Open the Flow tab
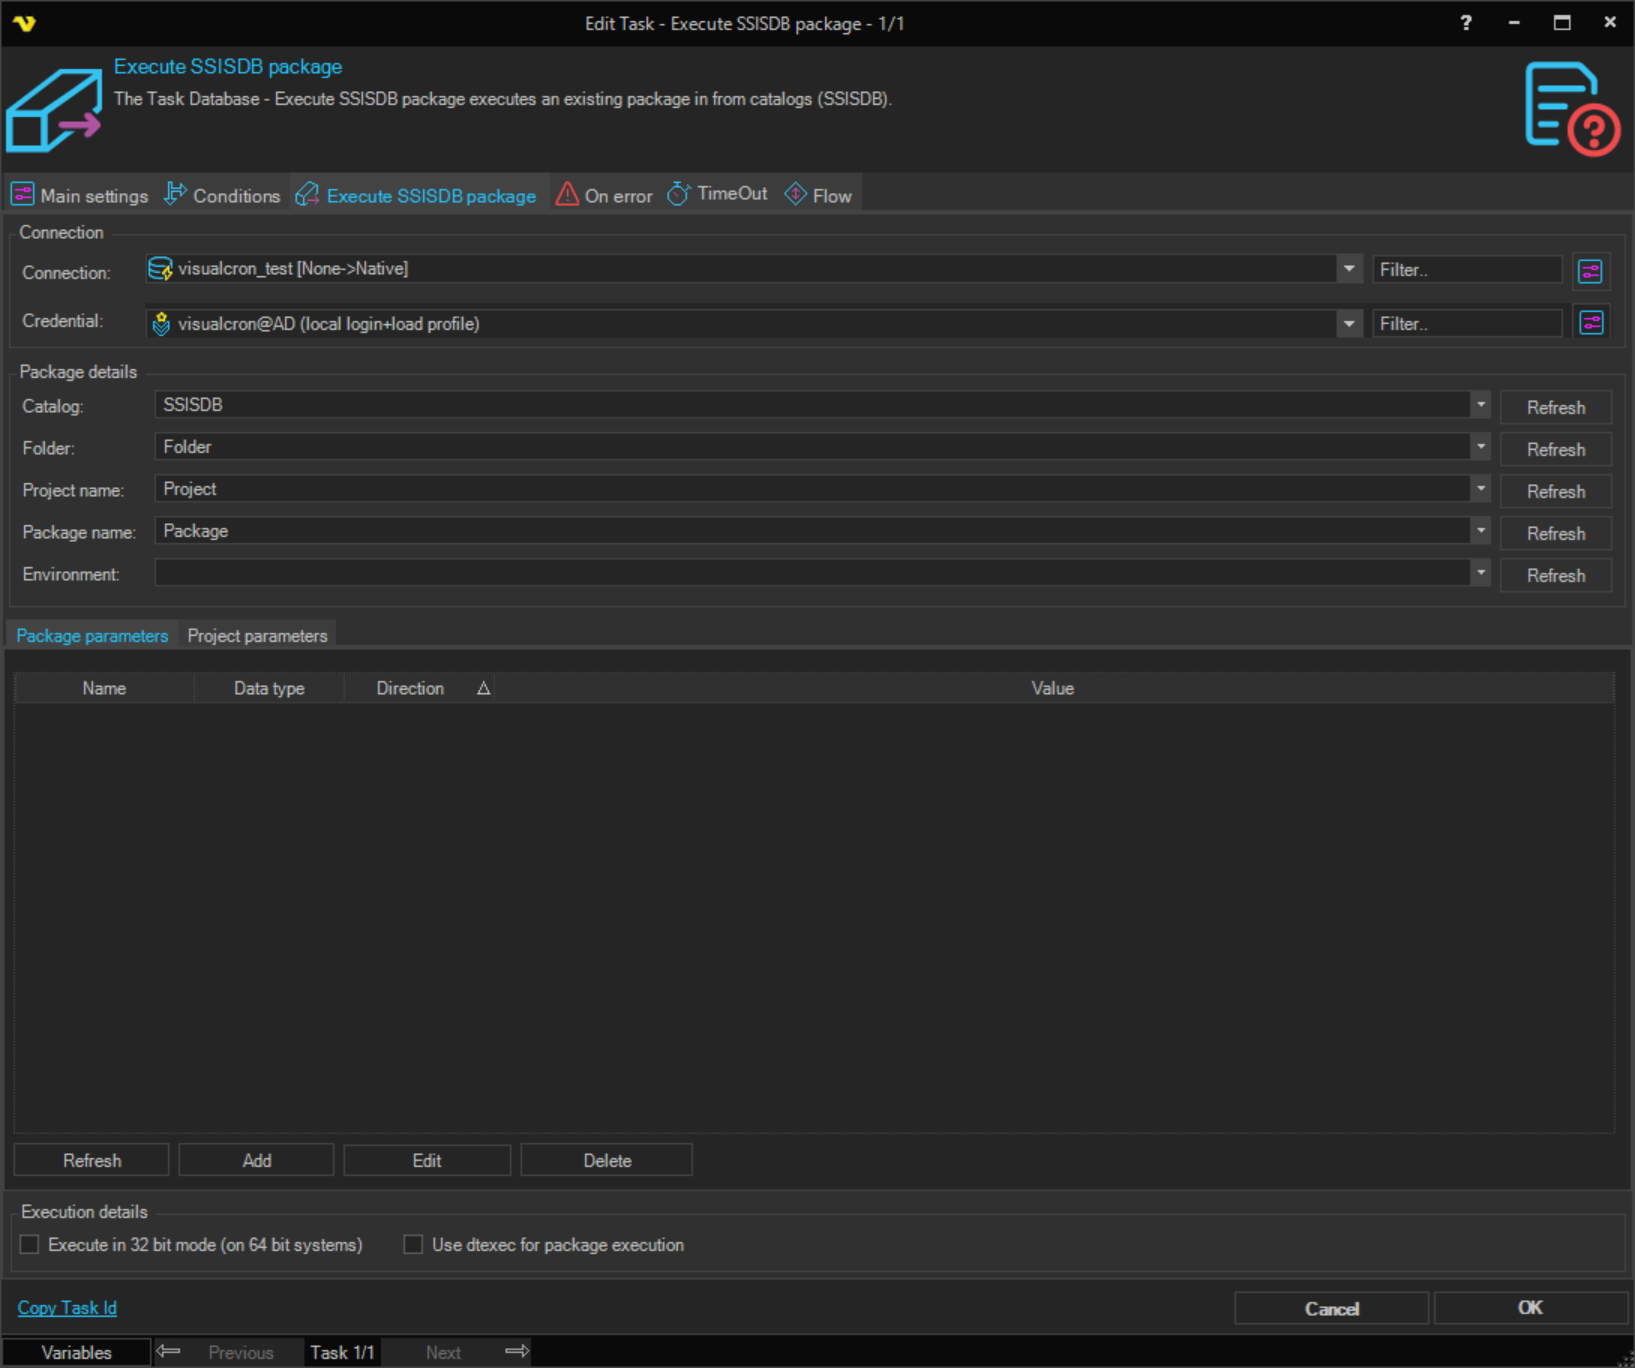 tap(819, 195)
